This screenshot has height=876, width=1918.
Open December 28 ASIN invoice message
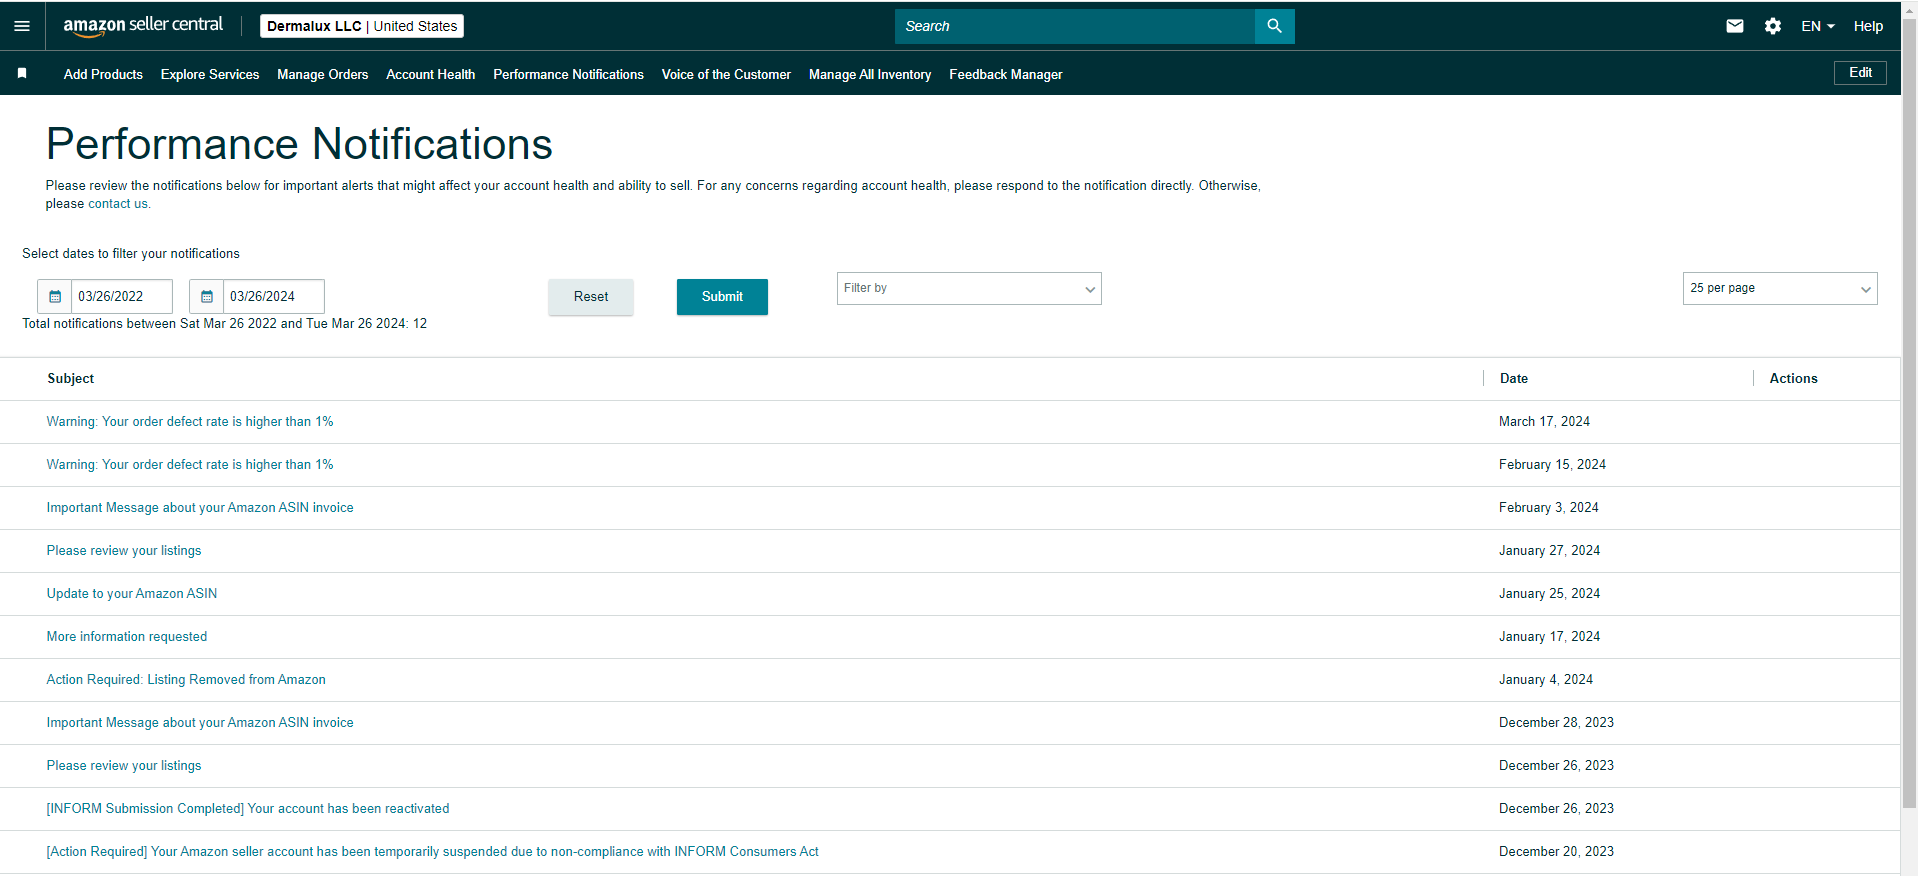point(200,723)
